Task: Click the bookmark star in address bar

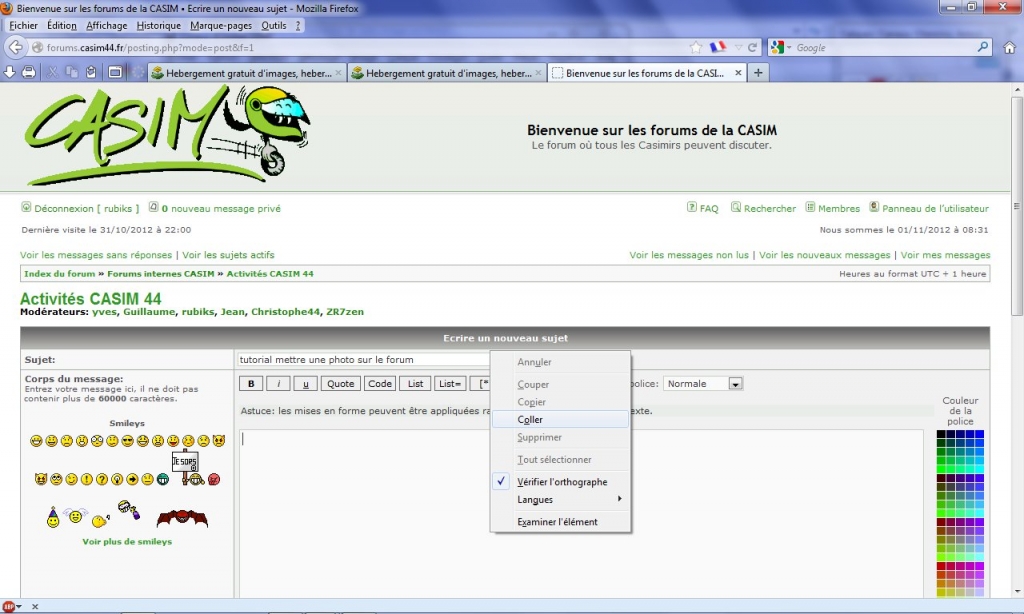Action: (696, 47)
